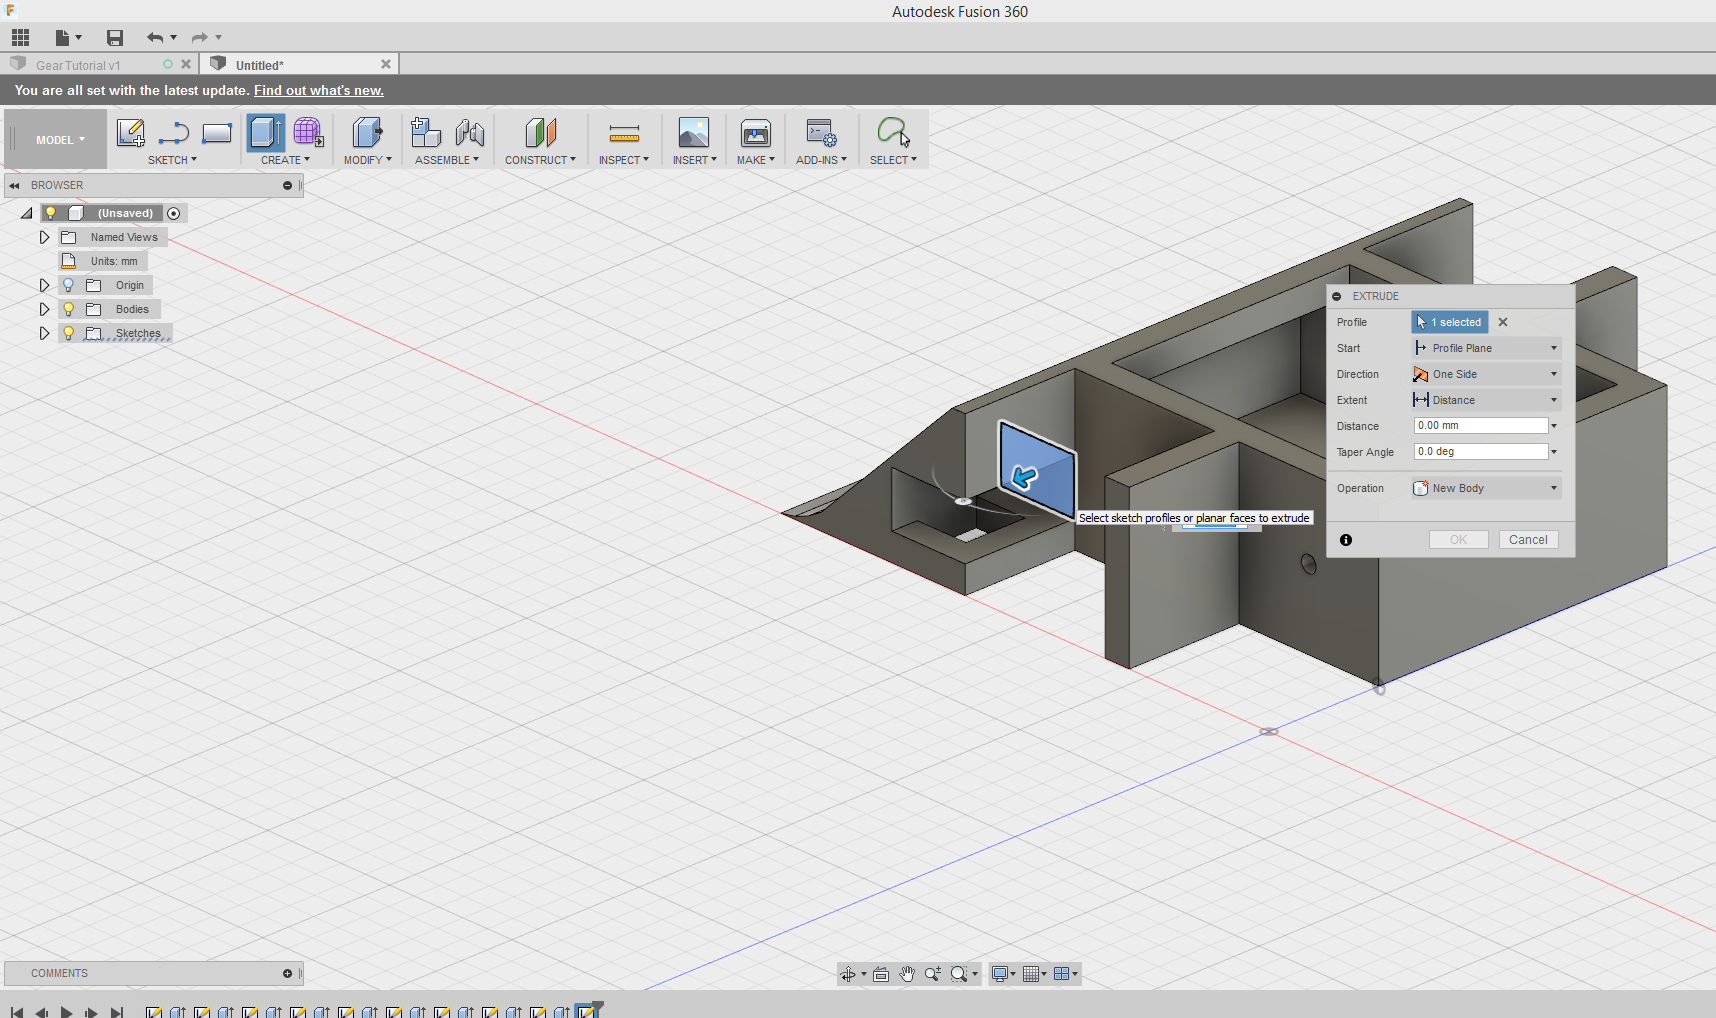This screenshot has width=1716, height=1018.
Task: Click the 3D Print icon above Make
Action: point(755,133)
